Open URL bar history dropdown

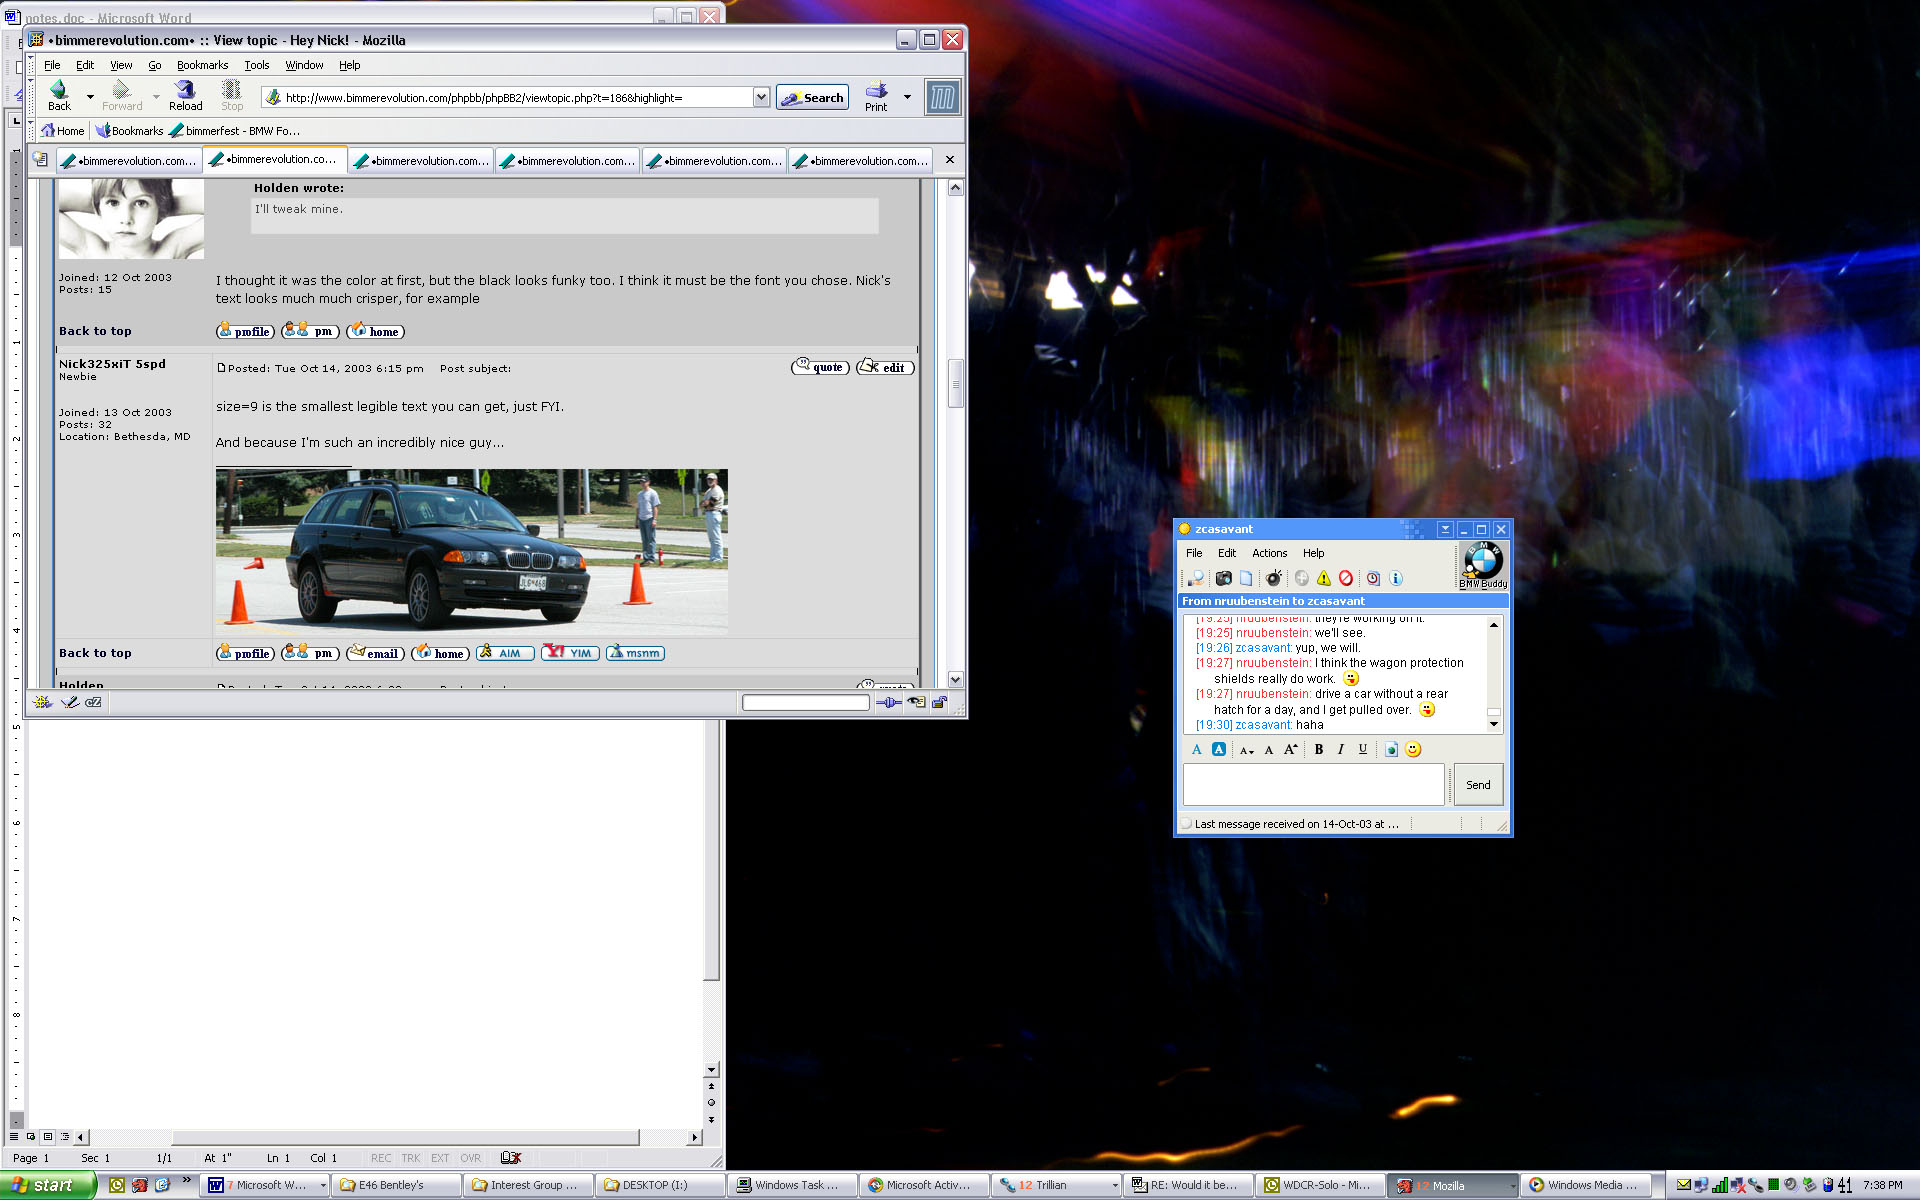761,97
